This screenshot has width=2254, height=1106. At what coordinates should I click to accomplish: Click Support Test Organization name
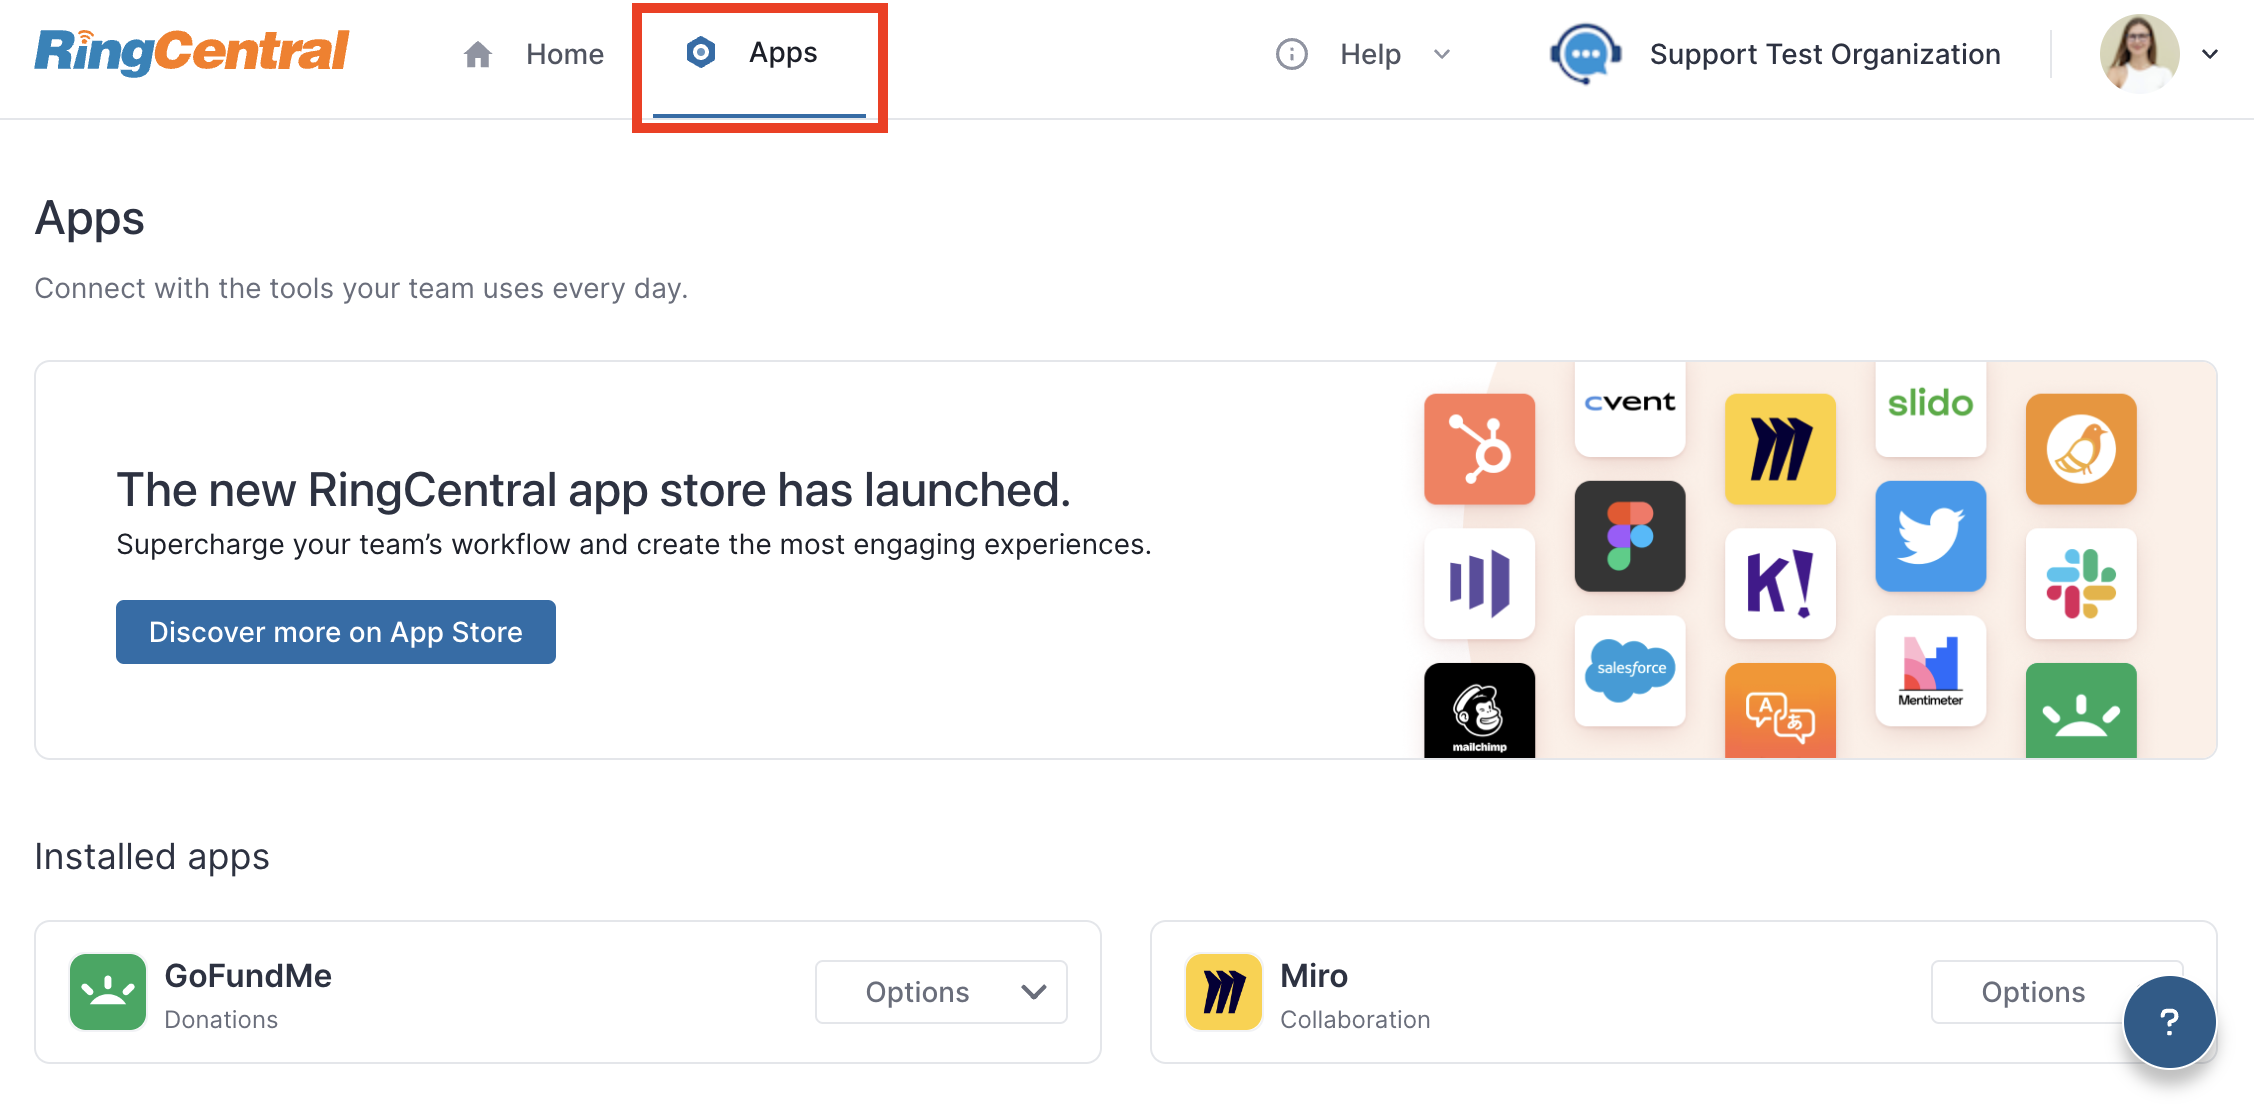pyautogui.click(x=1825, y=54)
